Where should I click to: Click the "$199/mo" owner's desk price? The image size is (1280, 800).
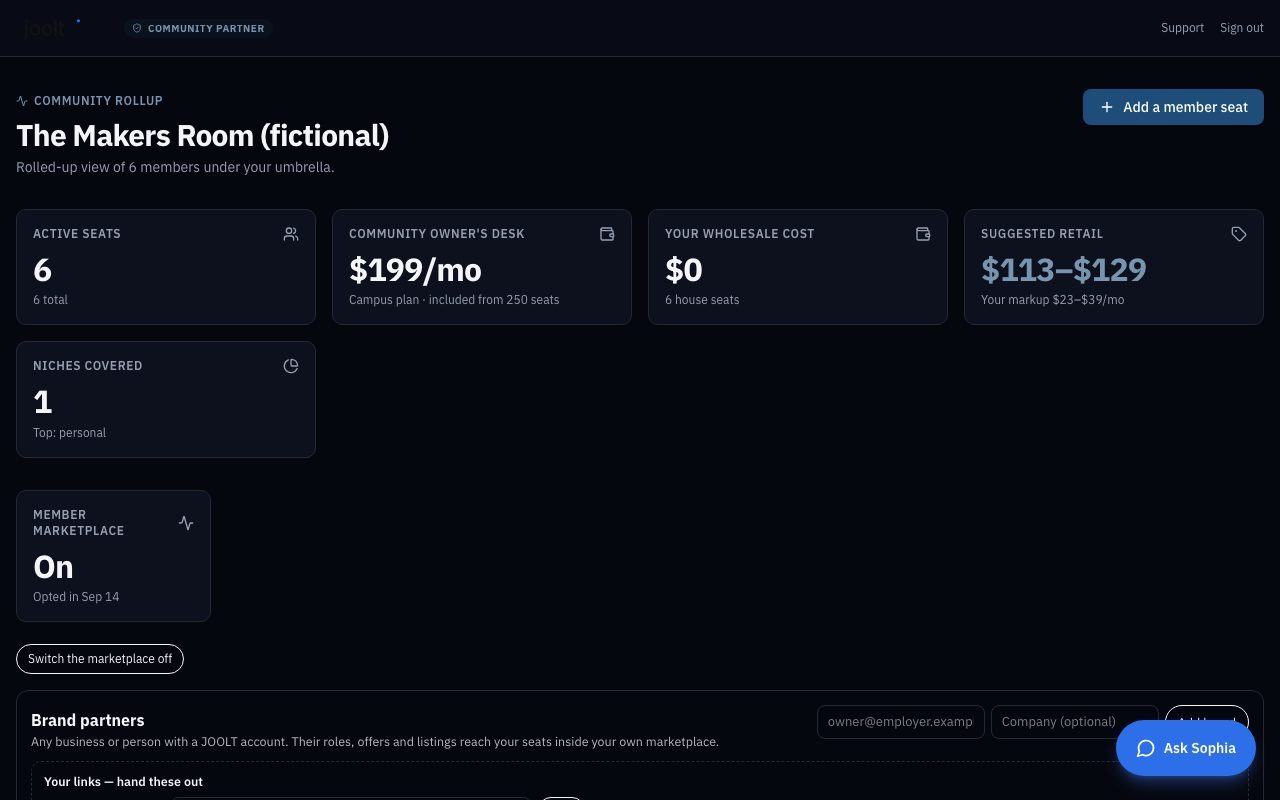coord(415,269)
